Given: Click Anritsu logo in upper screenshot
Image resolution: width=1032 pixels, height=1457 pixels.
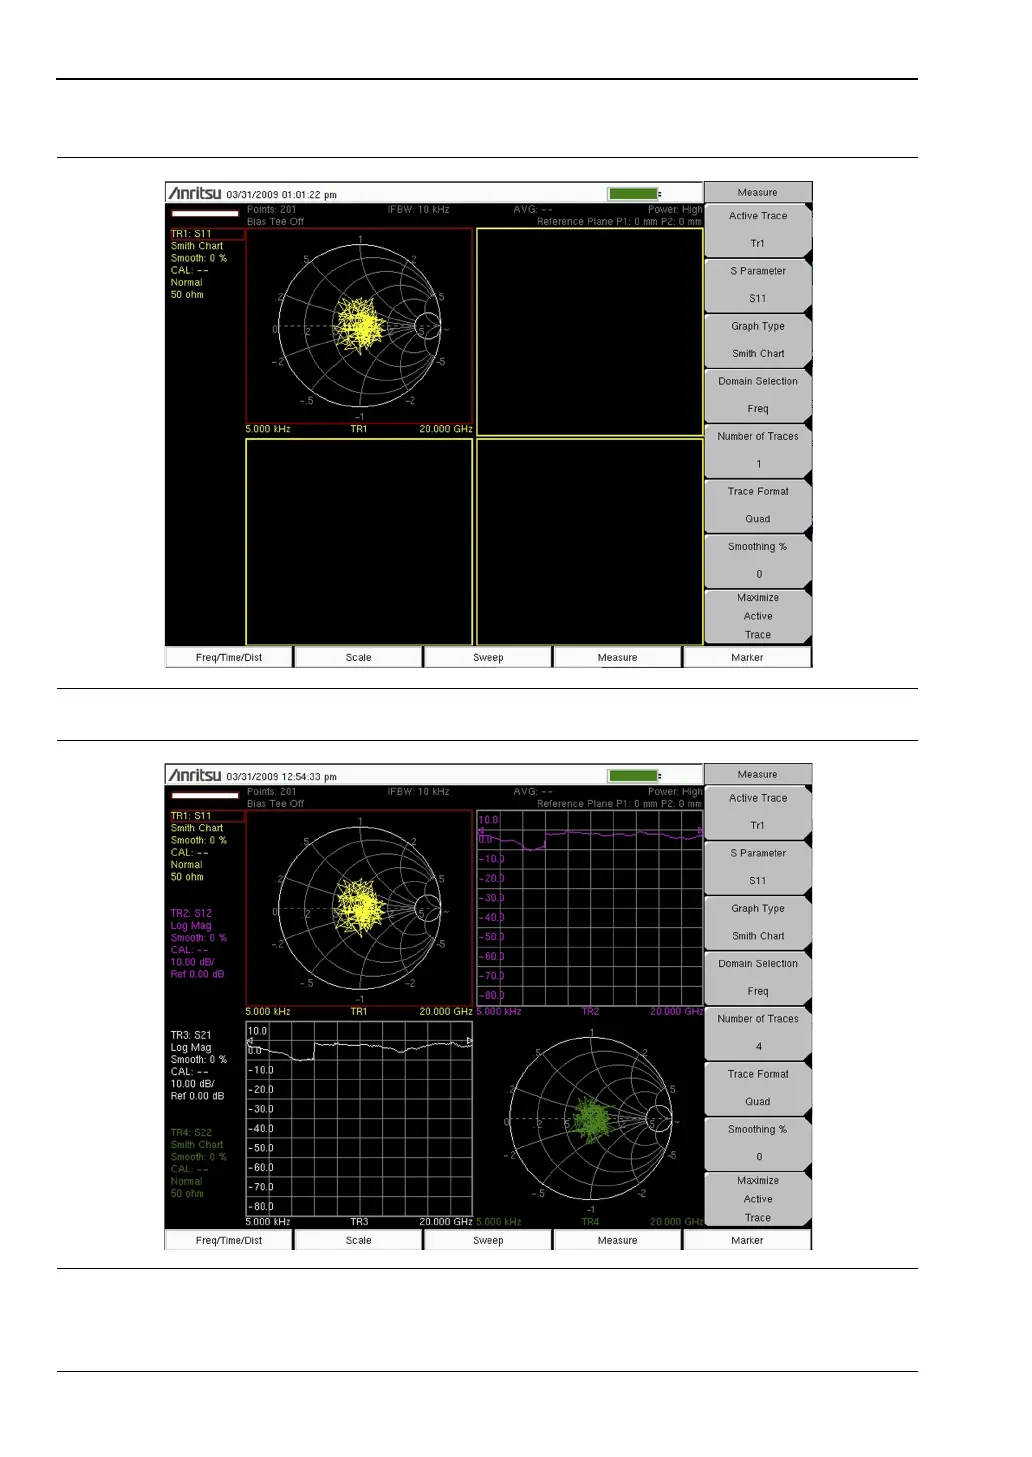Looking at the screenshot, I should (x=195, y=193).
